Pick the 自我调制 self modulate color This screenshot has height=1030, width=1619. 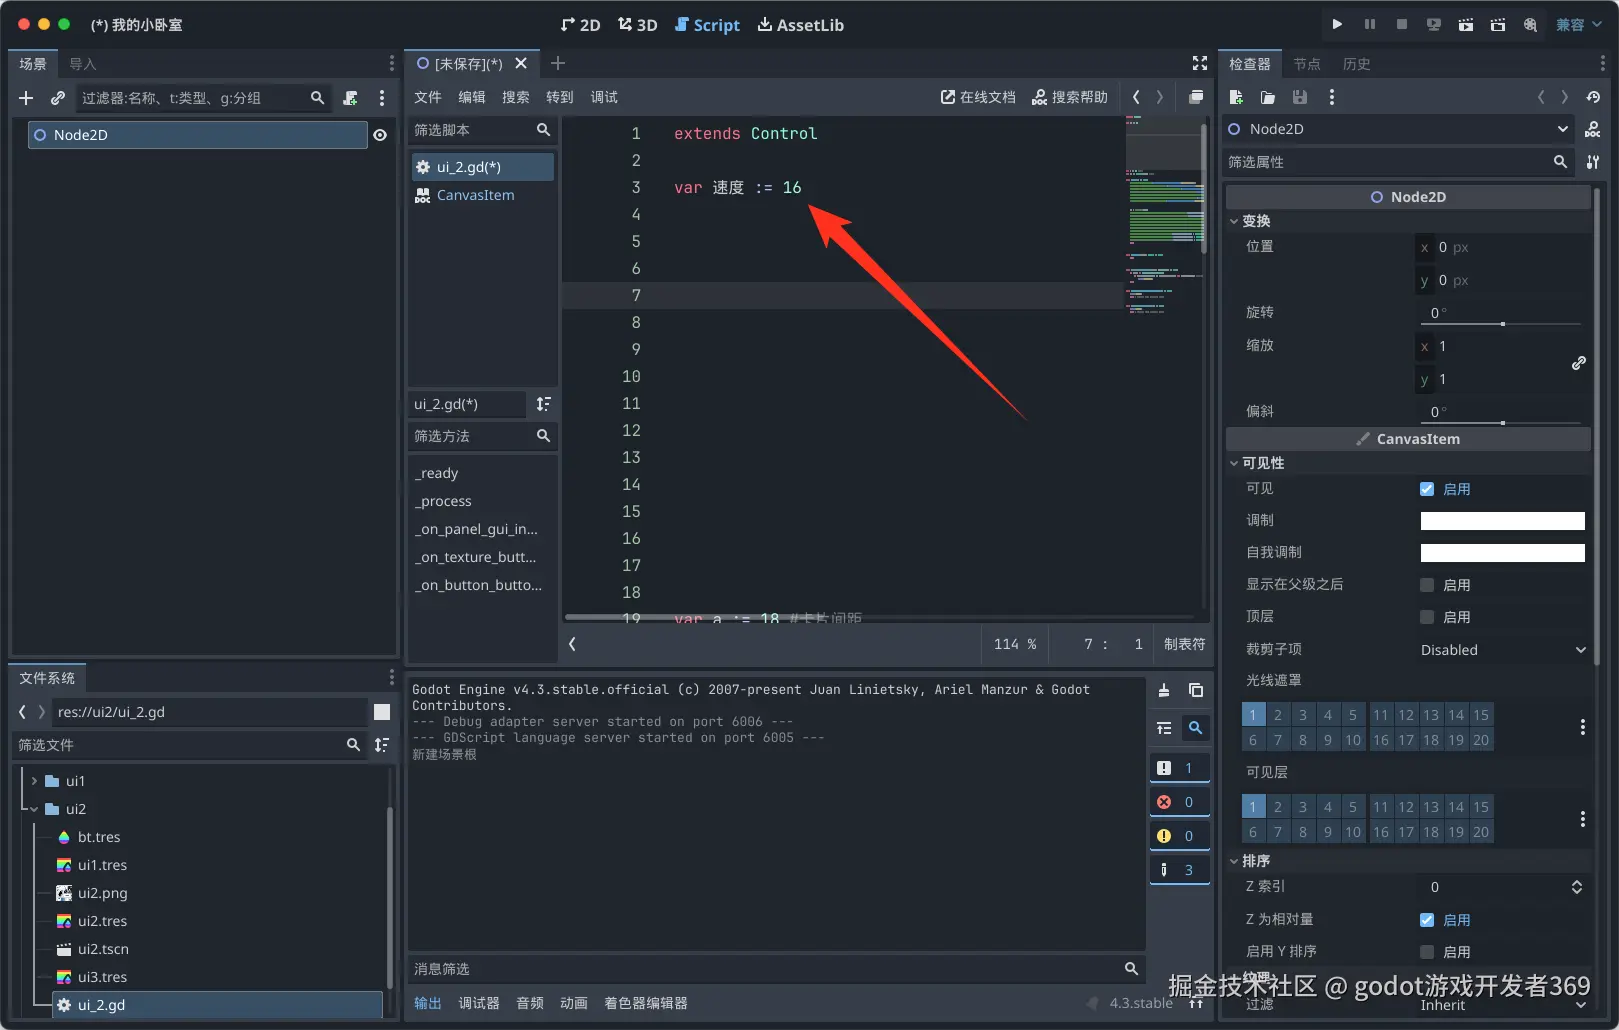1502,553
